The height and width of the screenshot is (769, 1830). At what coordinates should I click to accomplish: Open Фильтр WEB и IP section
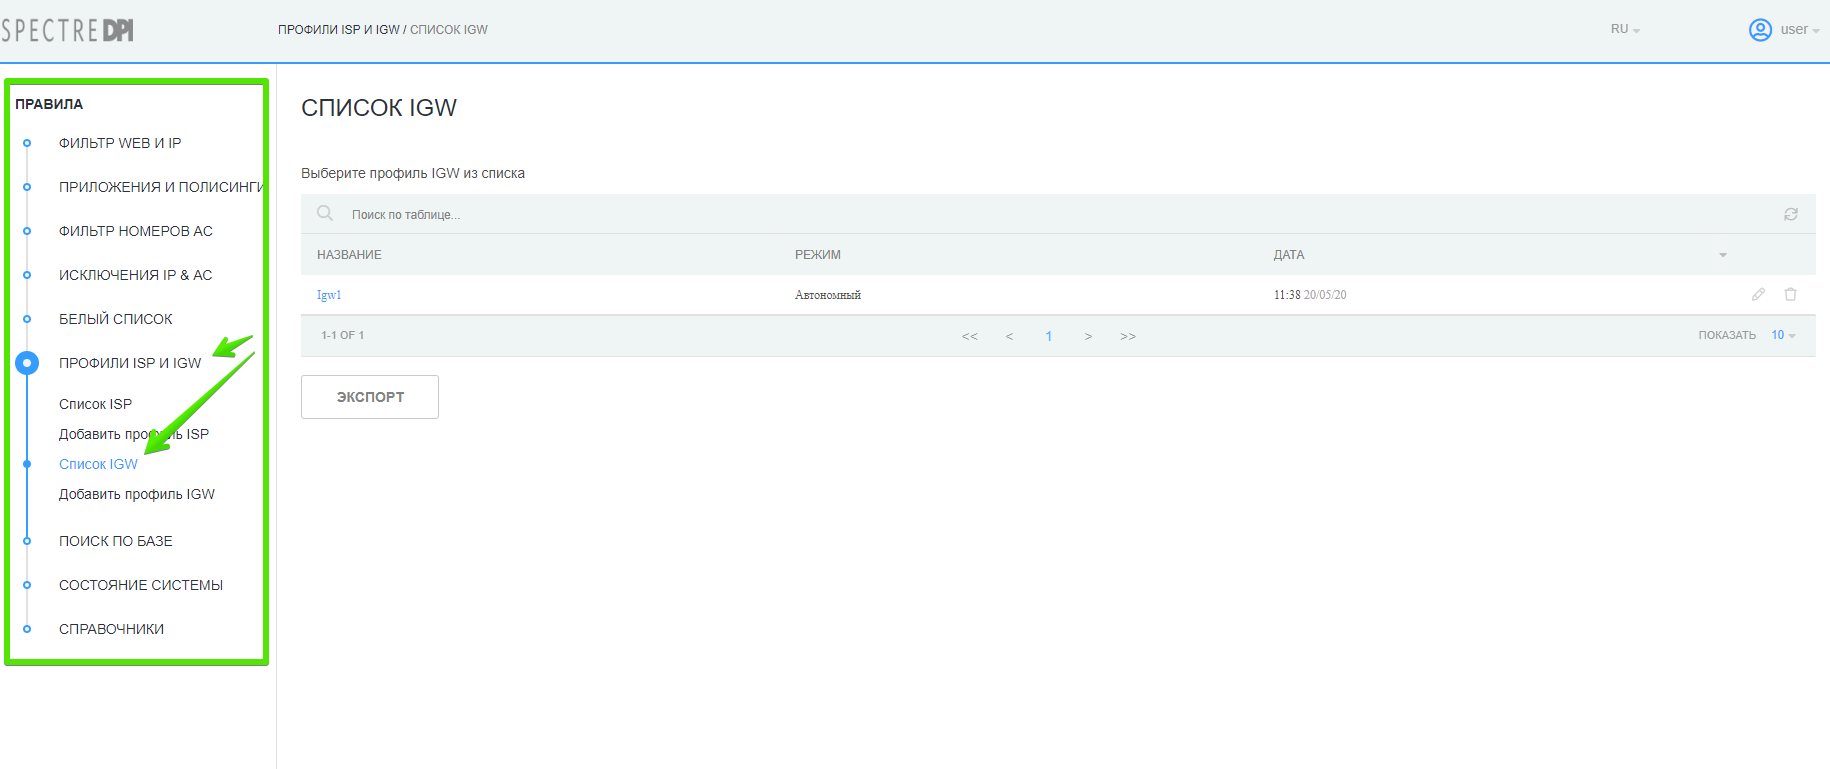120,143
